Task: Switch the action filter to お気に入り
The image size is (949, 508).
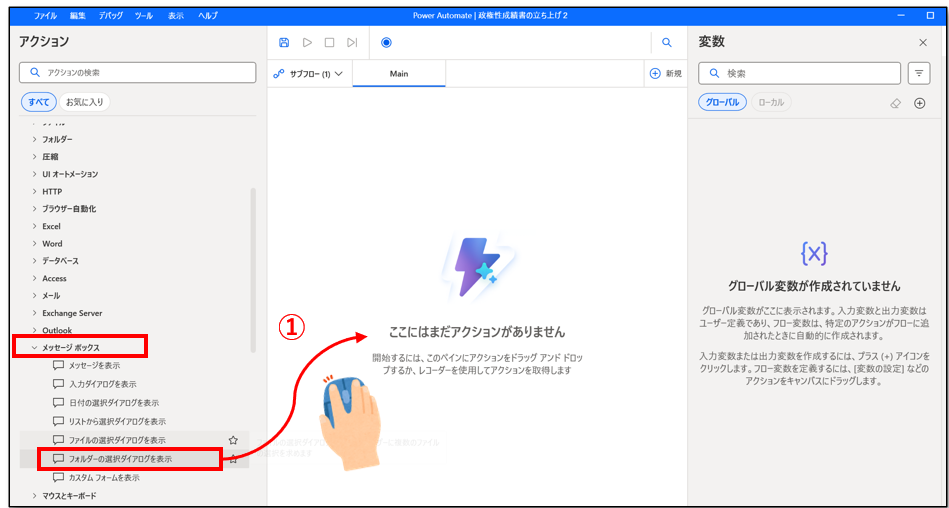Action: 86,102
